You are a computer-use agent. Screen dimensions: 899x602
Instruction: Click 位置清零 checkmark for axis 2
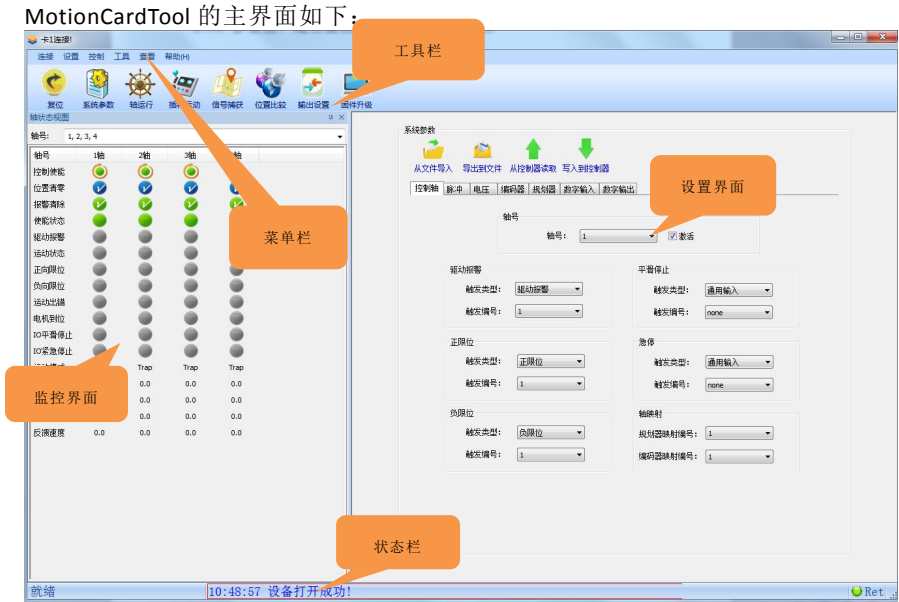145,187
